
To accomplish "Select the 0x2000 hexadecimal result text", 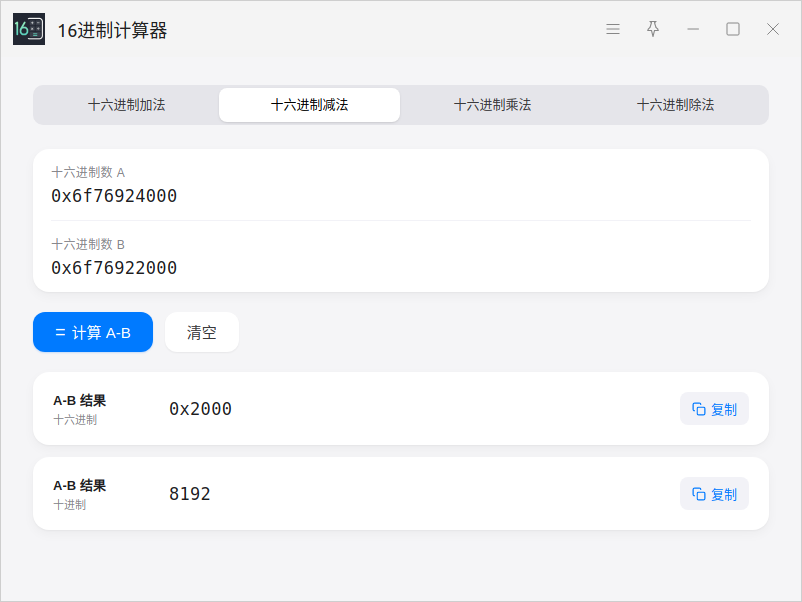I will [x=200, y=409].
